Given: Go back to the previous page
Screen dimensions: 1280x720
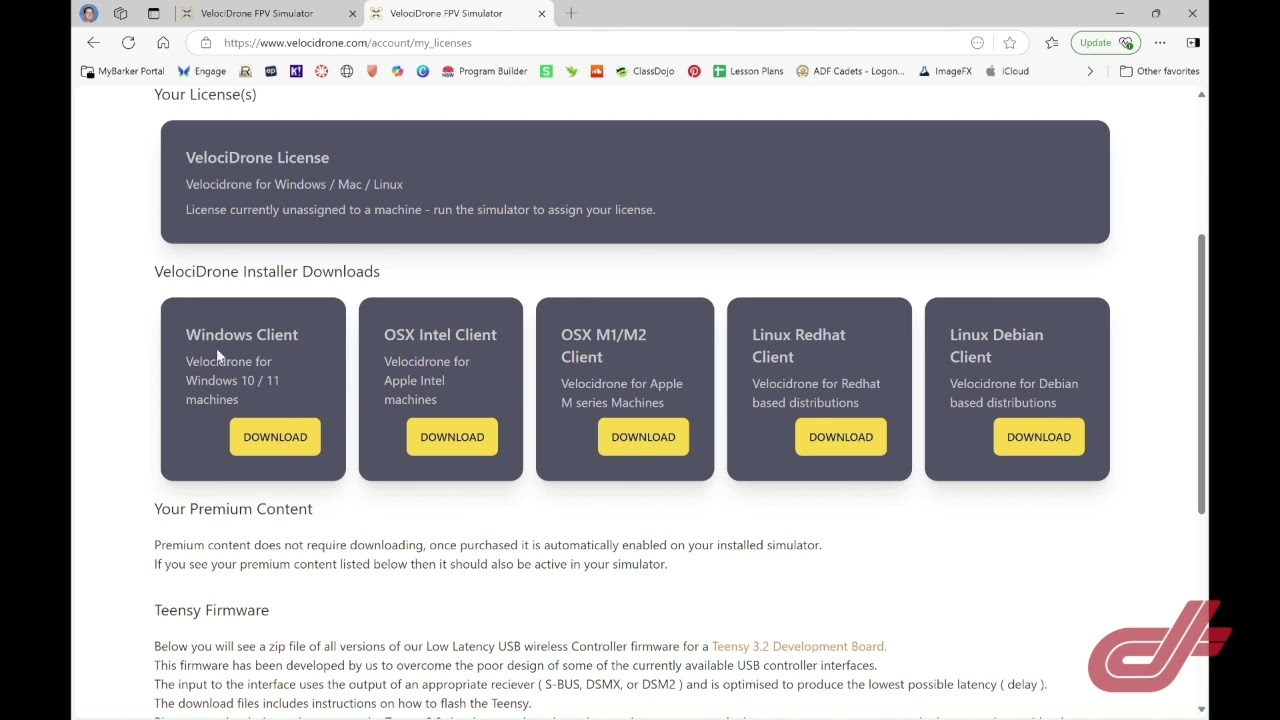Looking at the screenshot, I should (x=93, y=43).
